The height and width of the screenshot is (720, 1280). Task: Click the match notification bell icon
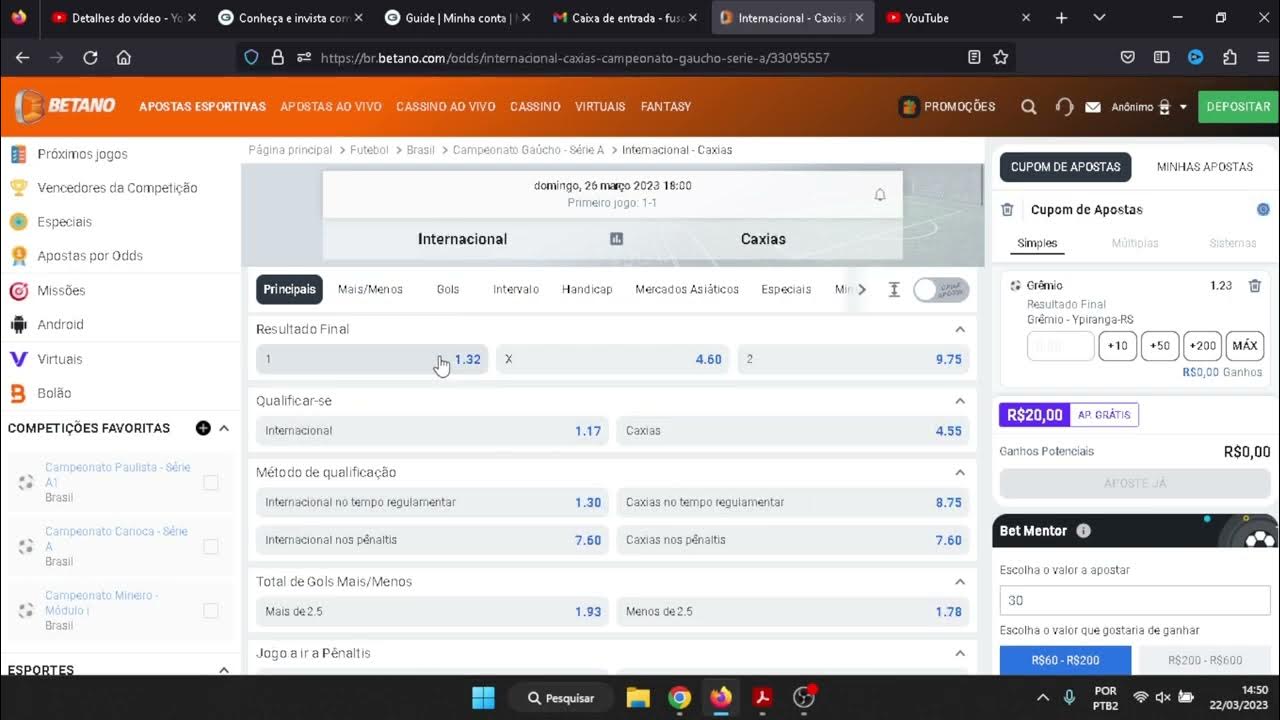click(x=880, y=195)
